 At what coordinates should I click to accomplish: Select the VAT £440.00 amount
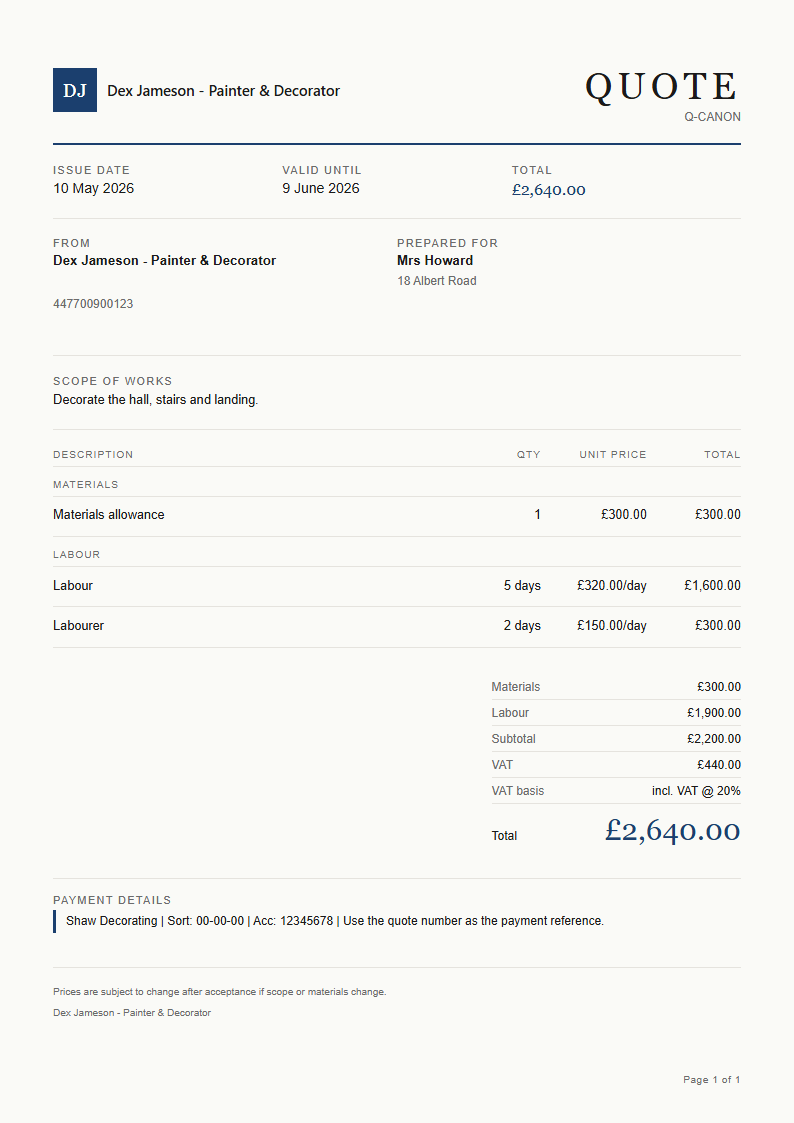(x=719, y=765)
